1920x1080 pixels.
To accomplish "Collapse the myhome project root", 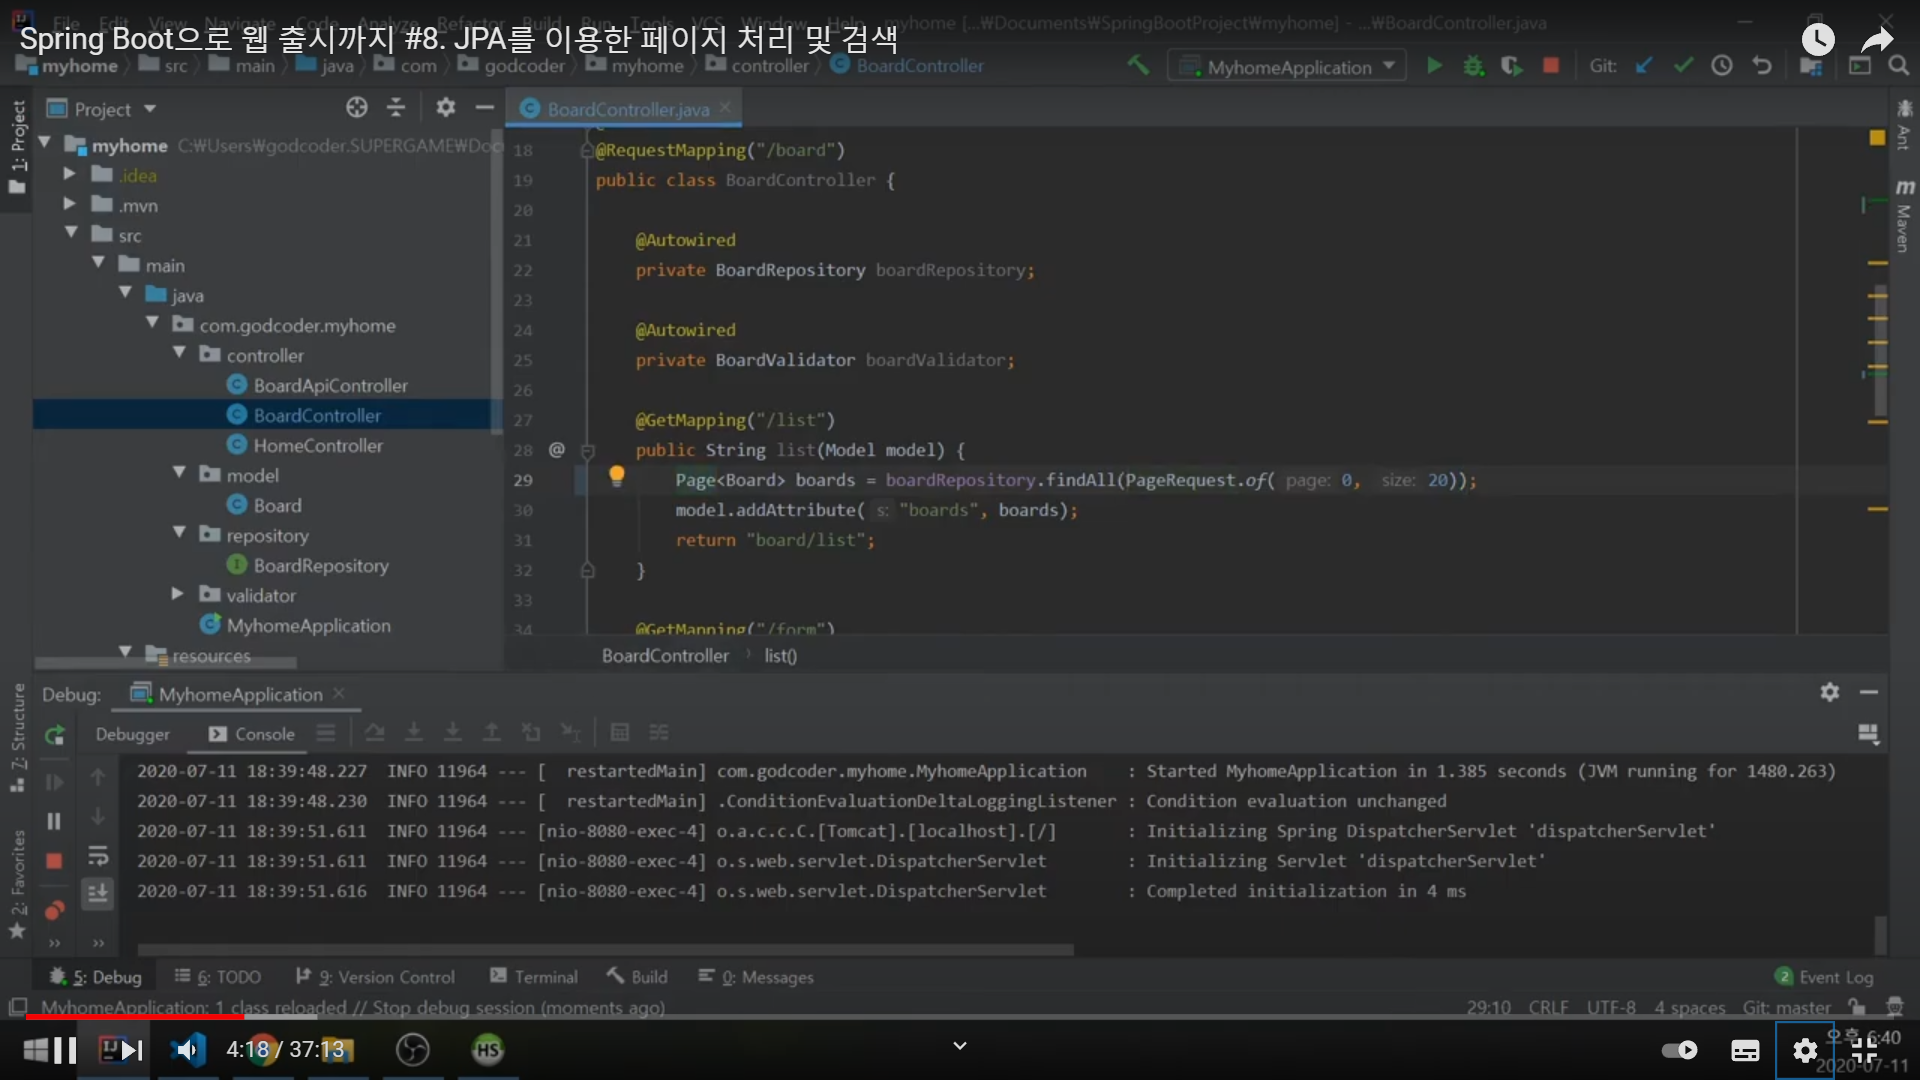I will pos(45,144).
